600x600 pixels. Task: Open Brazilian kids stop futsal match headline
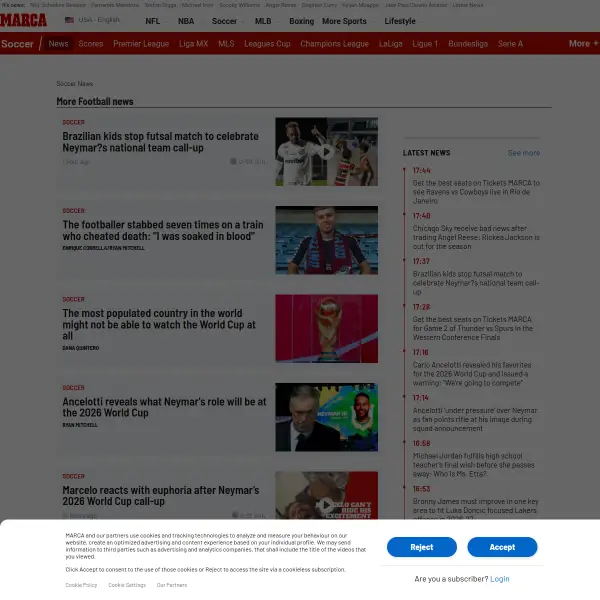(160, 142)
